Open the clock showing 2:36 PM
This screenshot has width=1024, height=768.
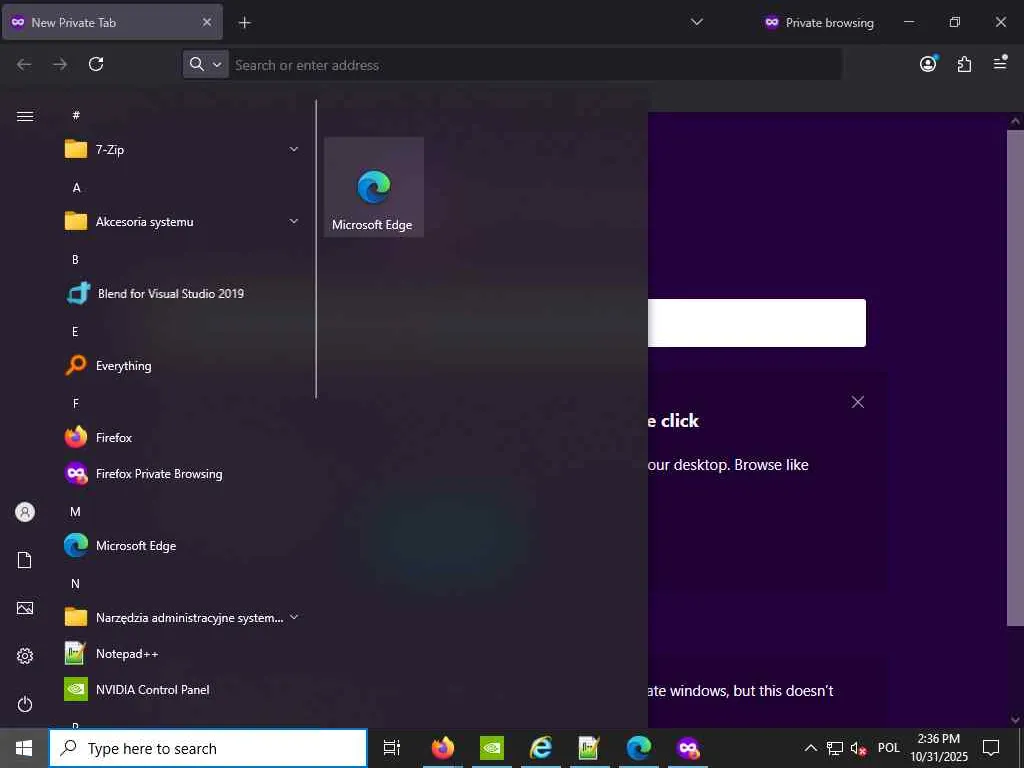point(939,748)
